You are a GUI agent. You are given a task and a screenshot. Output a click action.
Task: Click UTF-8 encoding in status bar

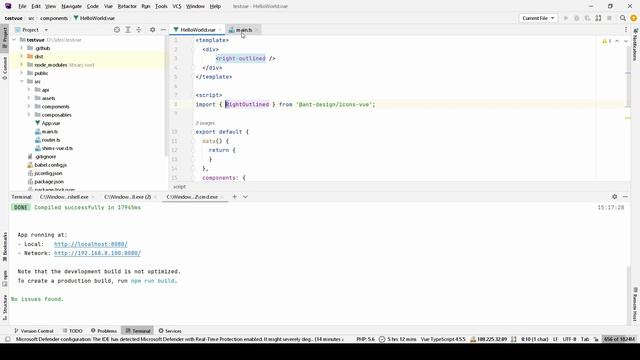[x=569, y=339]
